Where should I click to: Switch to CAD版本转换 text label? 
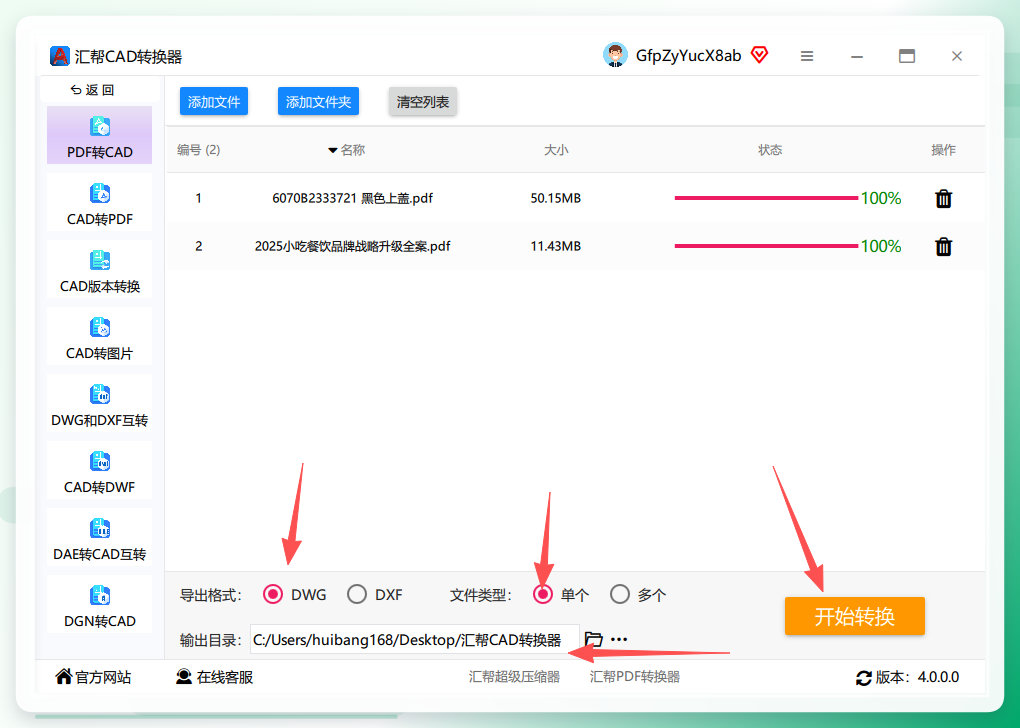pyautogui.click(x=100, y=286)
